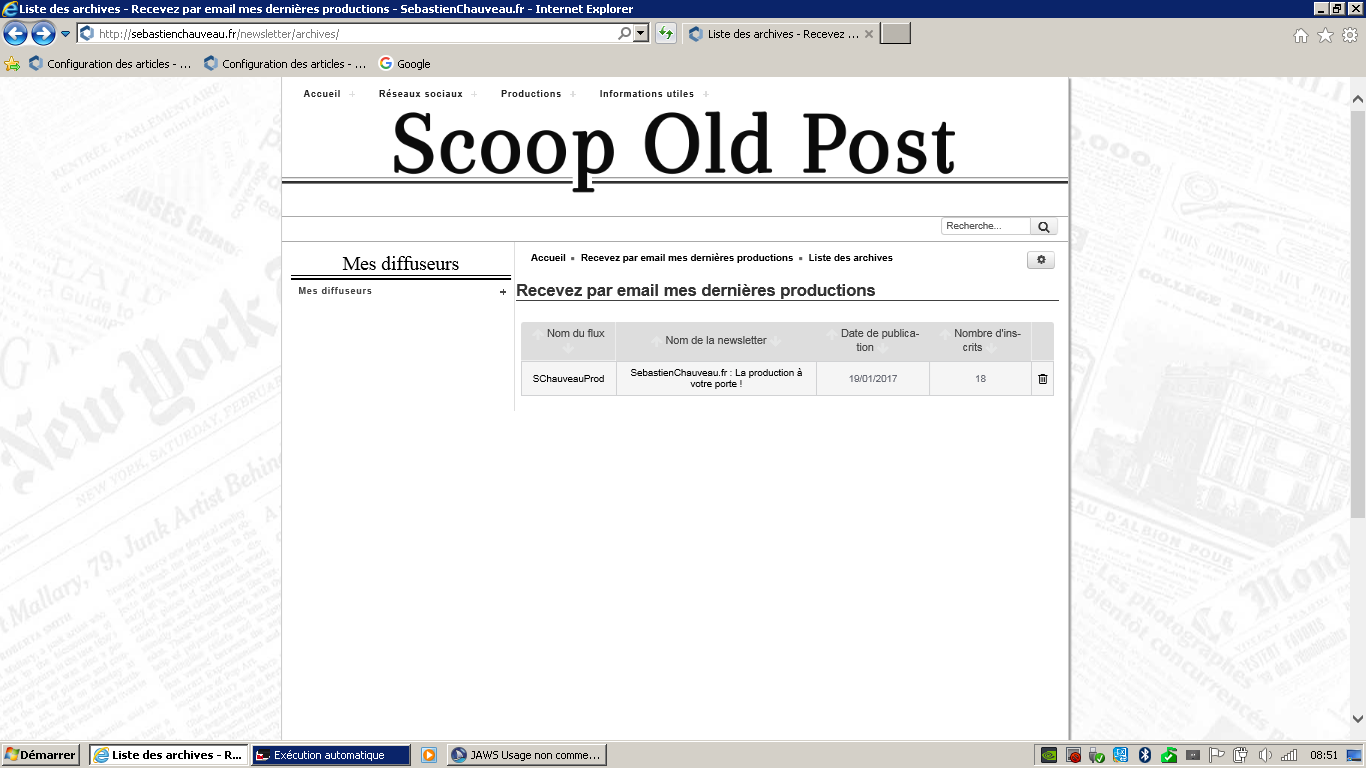Expand the Mes diffuseurs plus sign
Screen dimensions: 1366x768
tap(503, 292)
